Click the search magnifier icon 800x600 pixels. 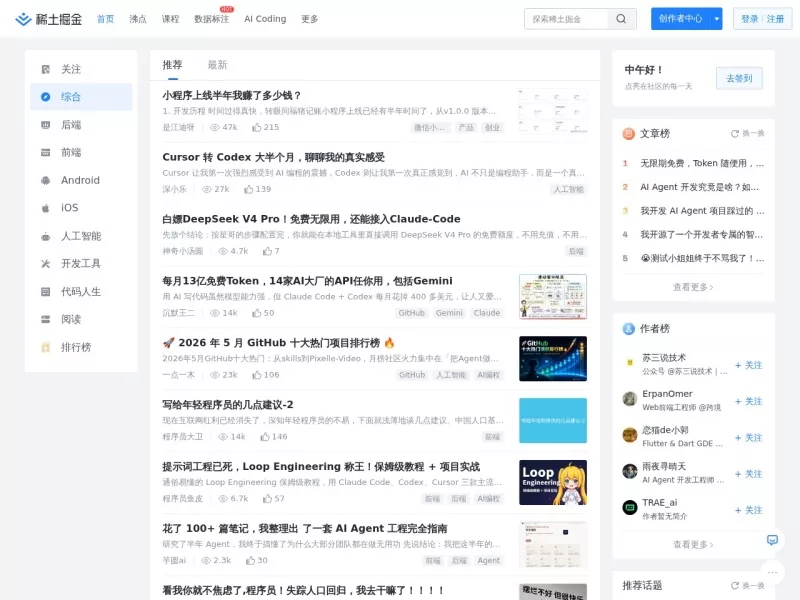(621, 19)
